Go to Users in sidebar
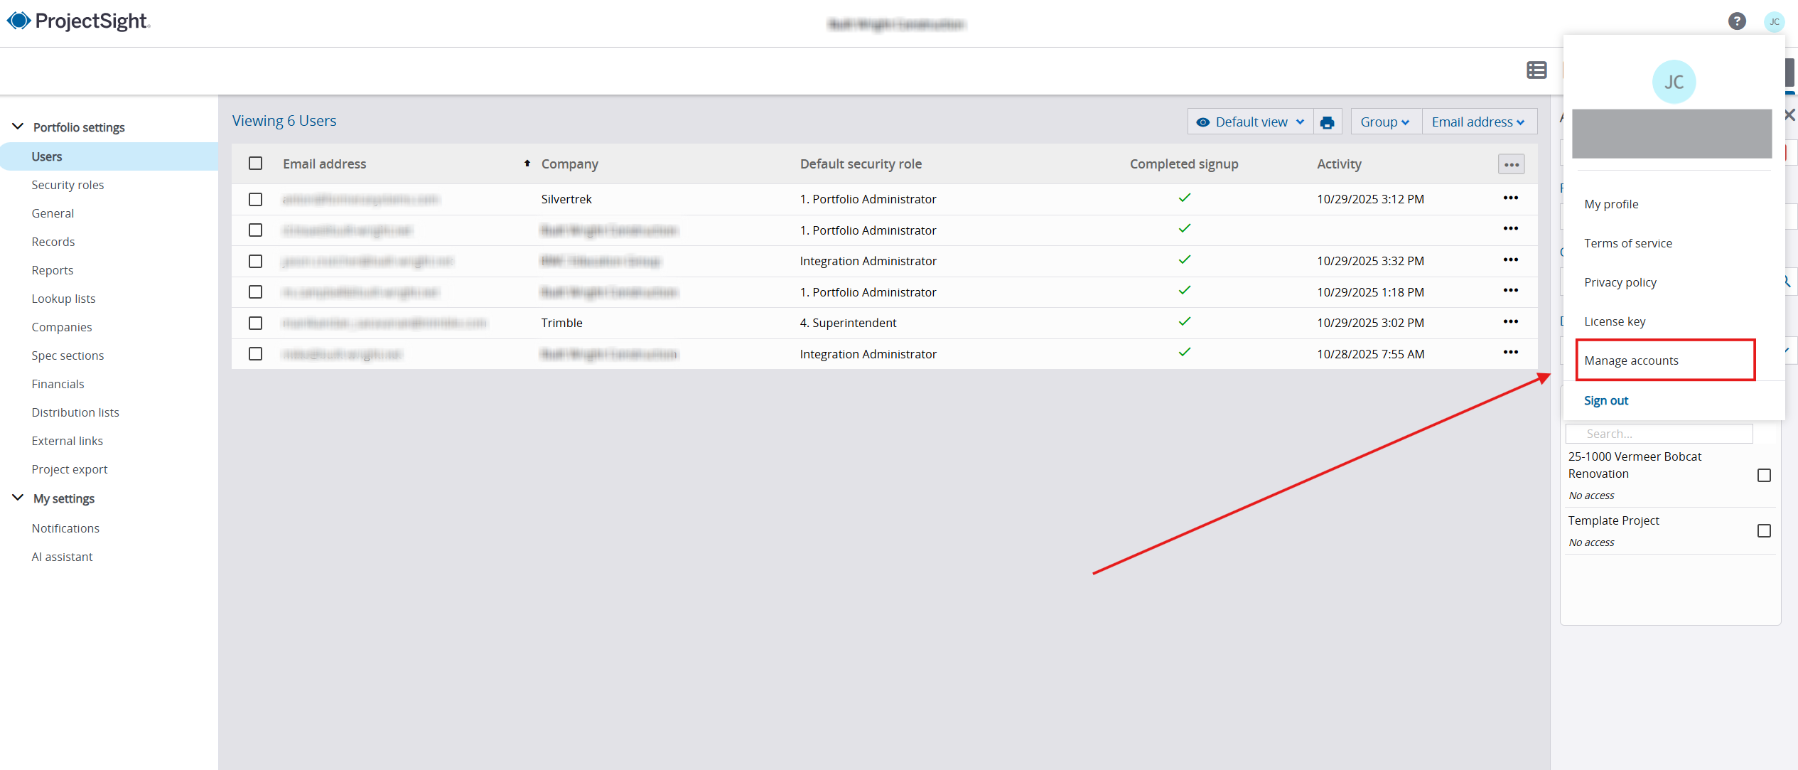The image size is (1798, 770). pos(109,156)
